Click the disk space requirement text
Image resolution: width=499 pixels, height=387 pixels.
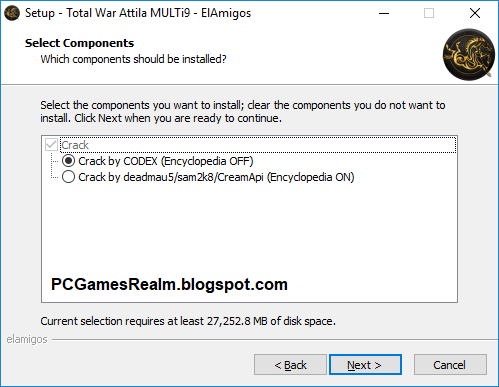(x=188, y=321)
